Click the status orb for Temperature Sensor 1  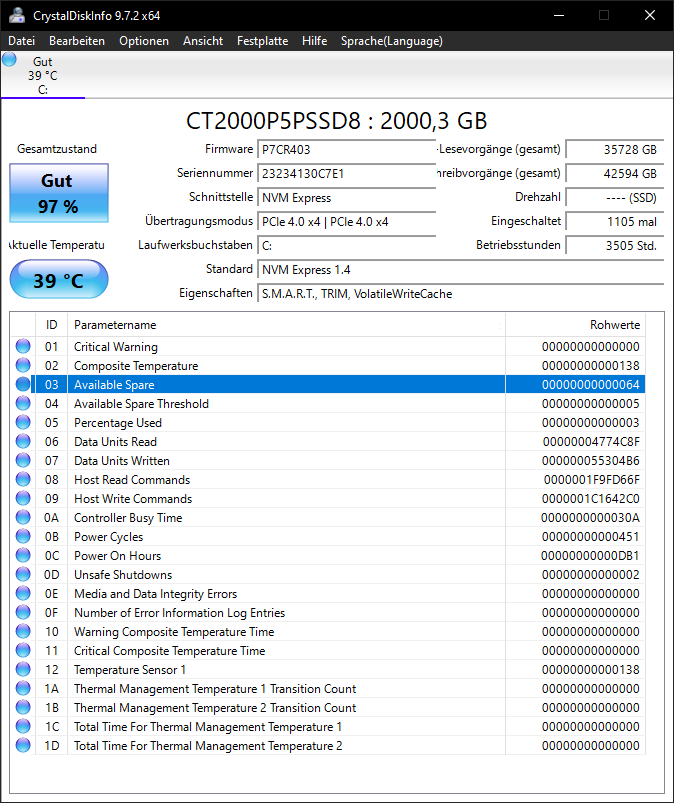click(23, 669)
